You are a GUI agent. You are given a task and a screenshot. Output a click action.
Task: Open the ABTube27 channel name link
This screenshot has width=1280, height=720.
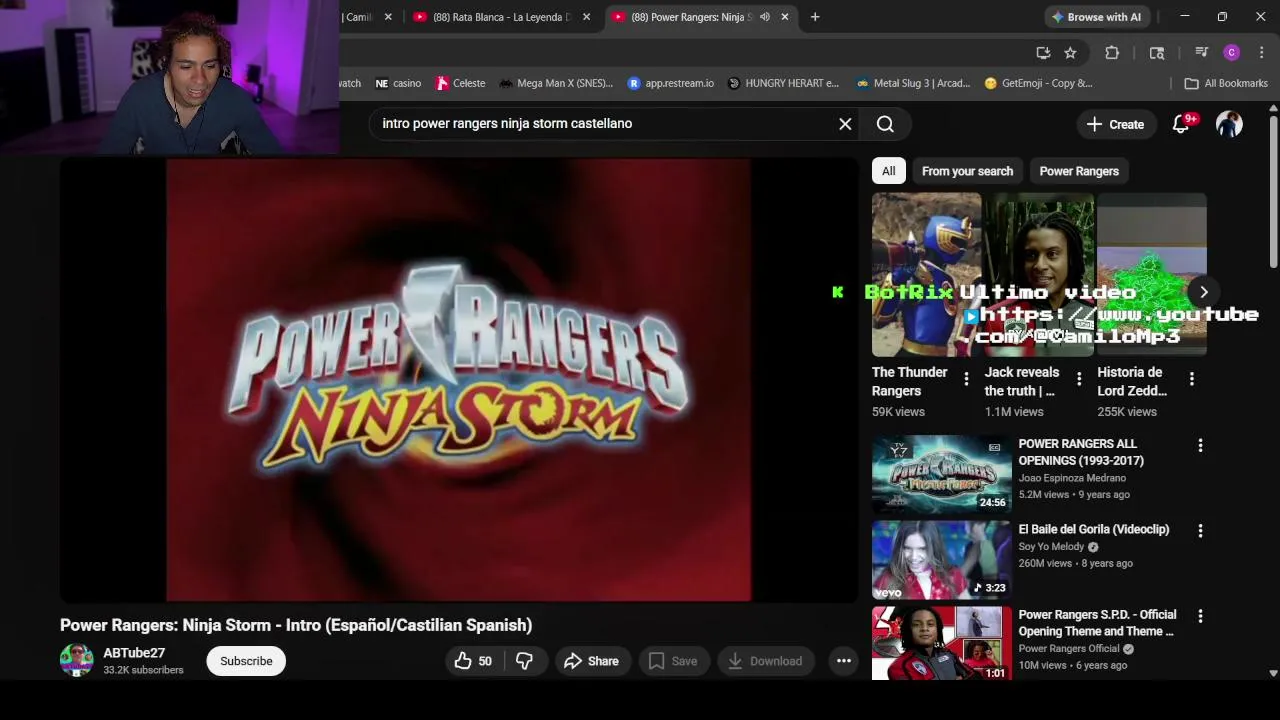134,653
